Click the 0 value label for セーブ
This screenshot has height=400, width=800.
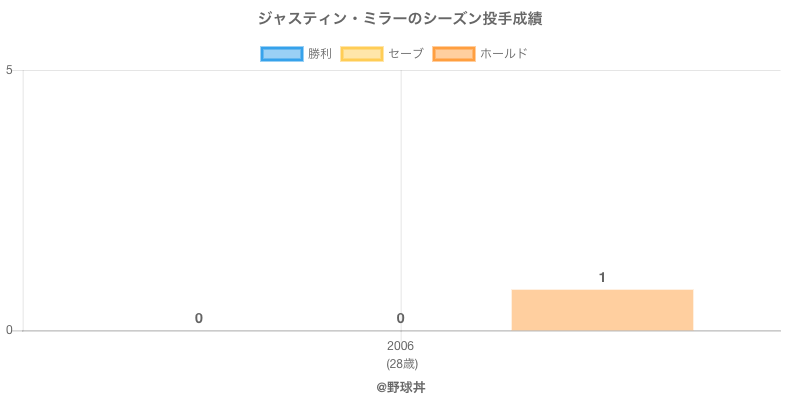(400, 318)
